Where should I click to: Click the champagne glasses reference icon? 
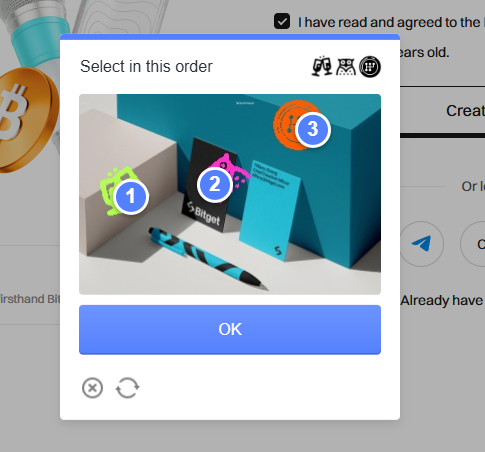click(x=322, y=66)
